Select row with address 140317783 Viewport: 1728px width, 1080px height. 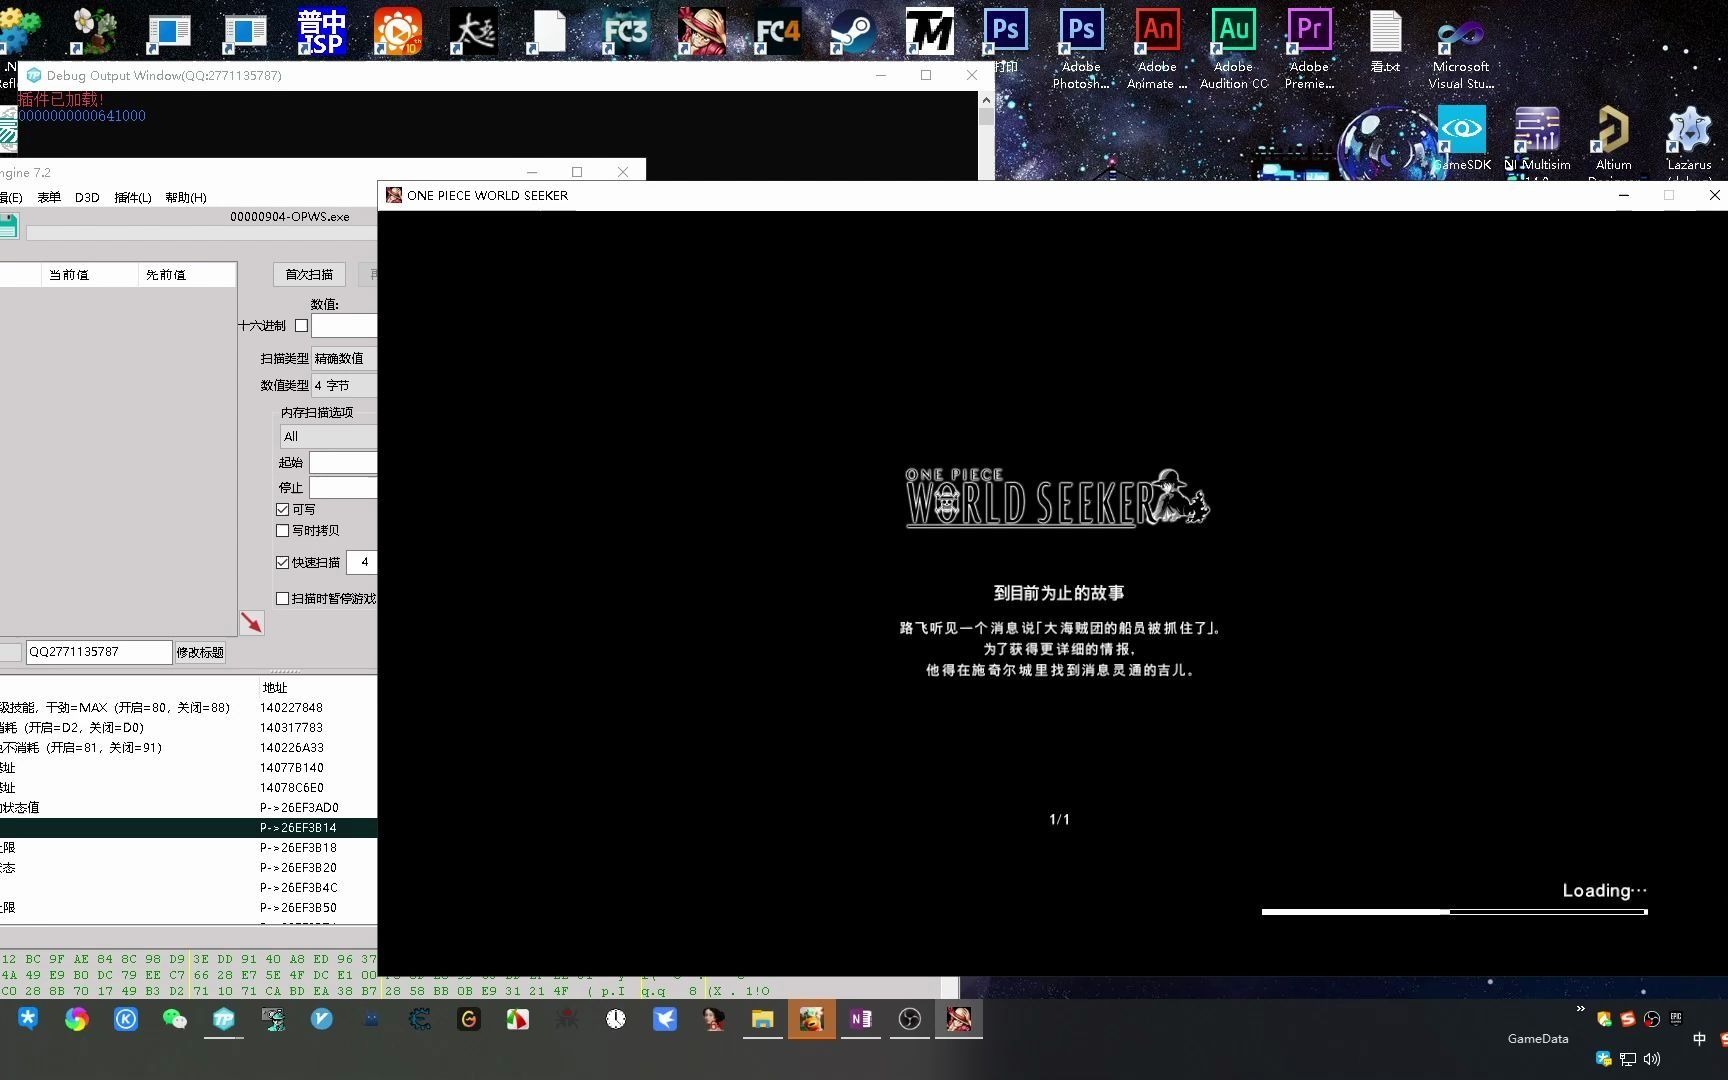[188, 727]
